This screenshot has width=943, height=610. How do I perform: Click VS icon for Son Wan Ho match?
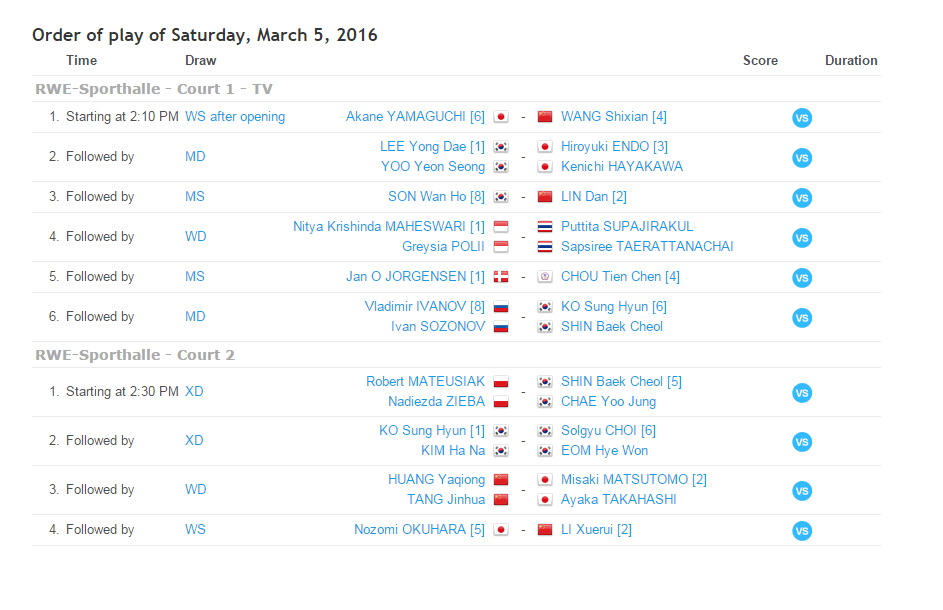click(x=801, y=198)
